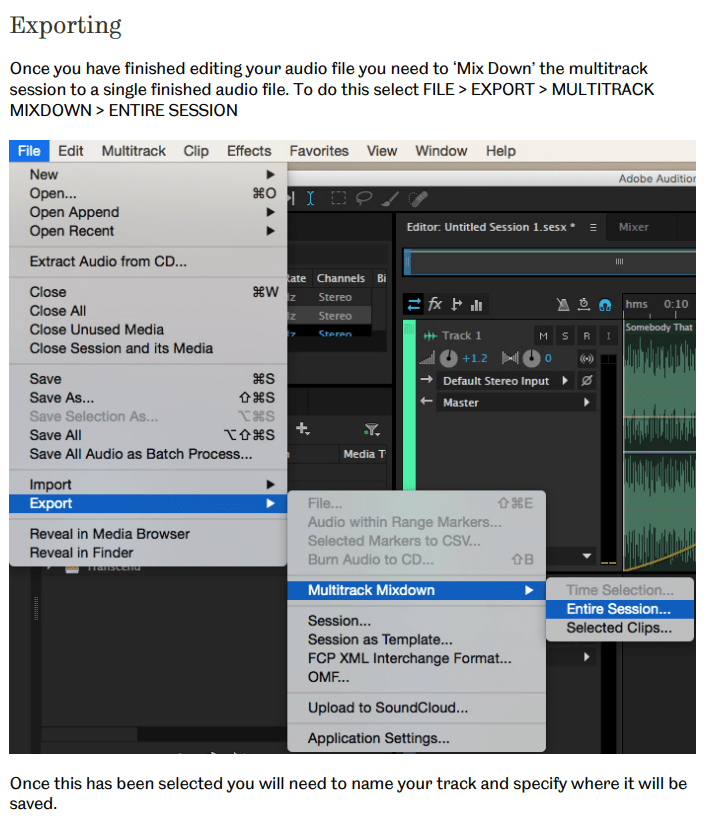Switch to the Mixer tab

634,227
